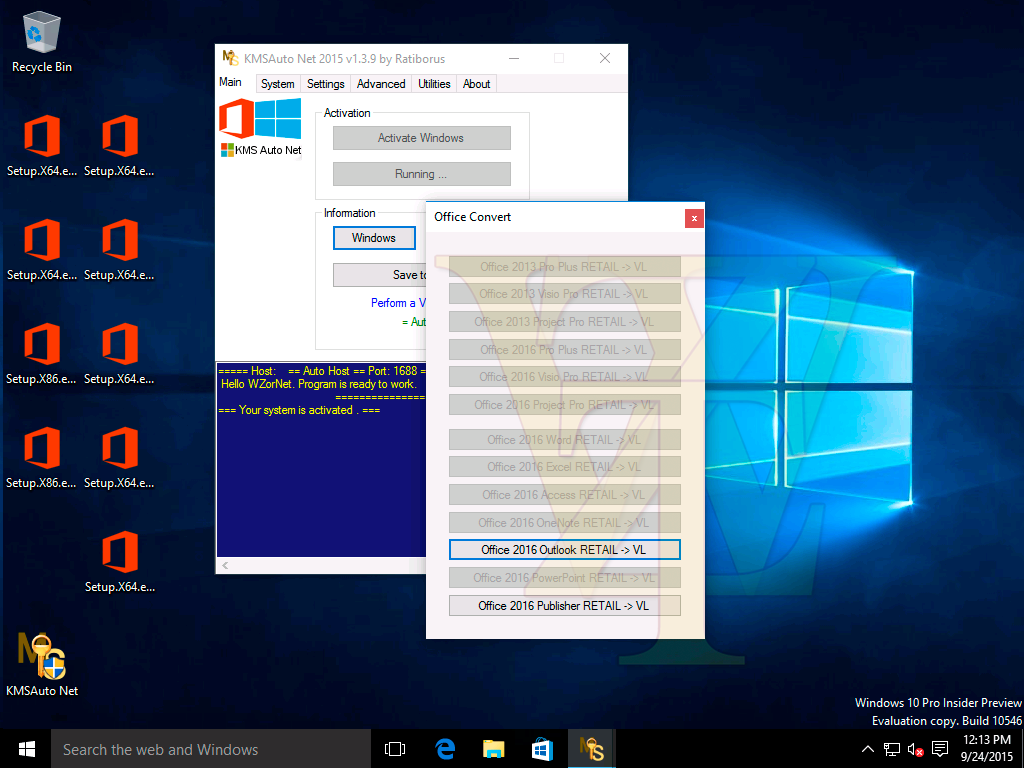Open the Windows Start menu
Screen dimensions: 1024x768
(x=26, y=749)
